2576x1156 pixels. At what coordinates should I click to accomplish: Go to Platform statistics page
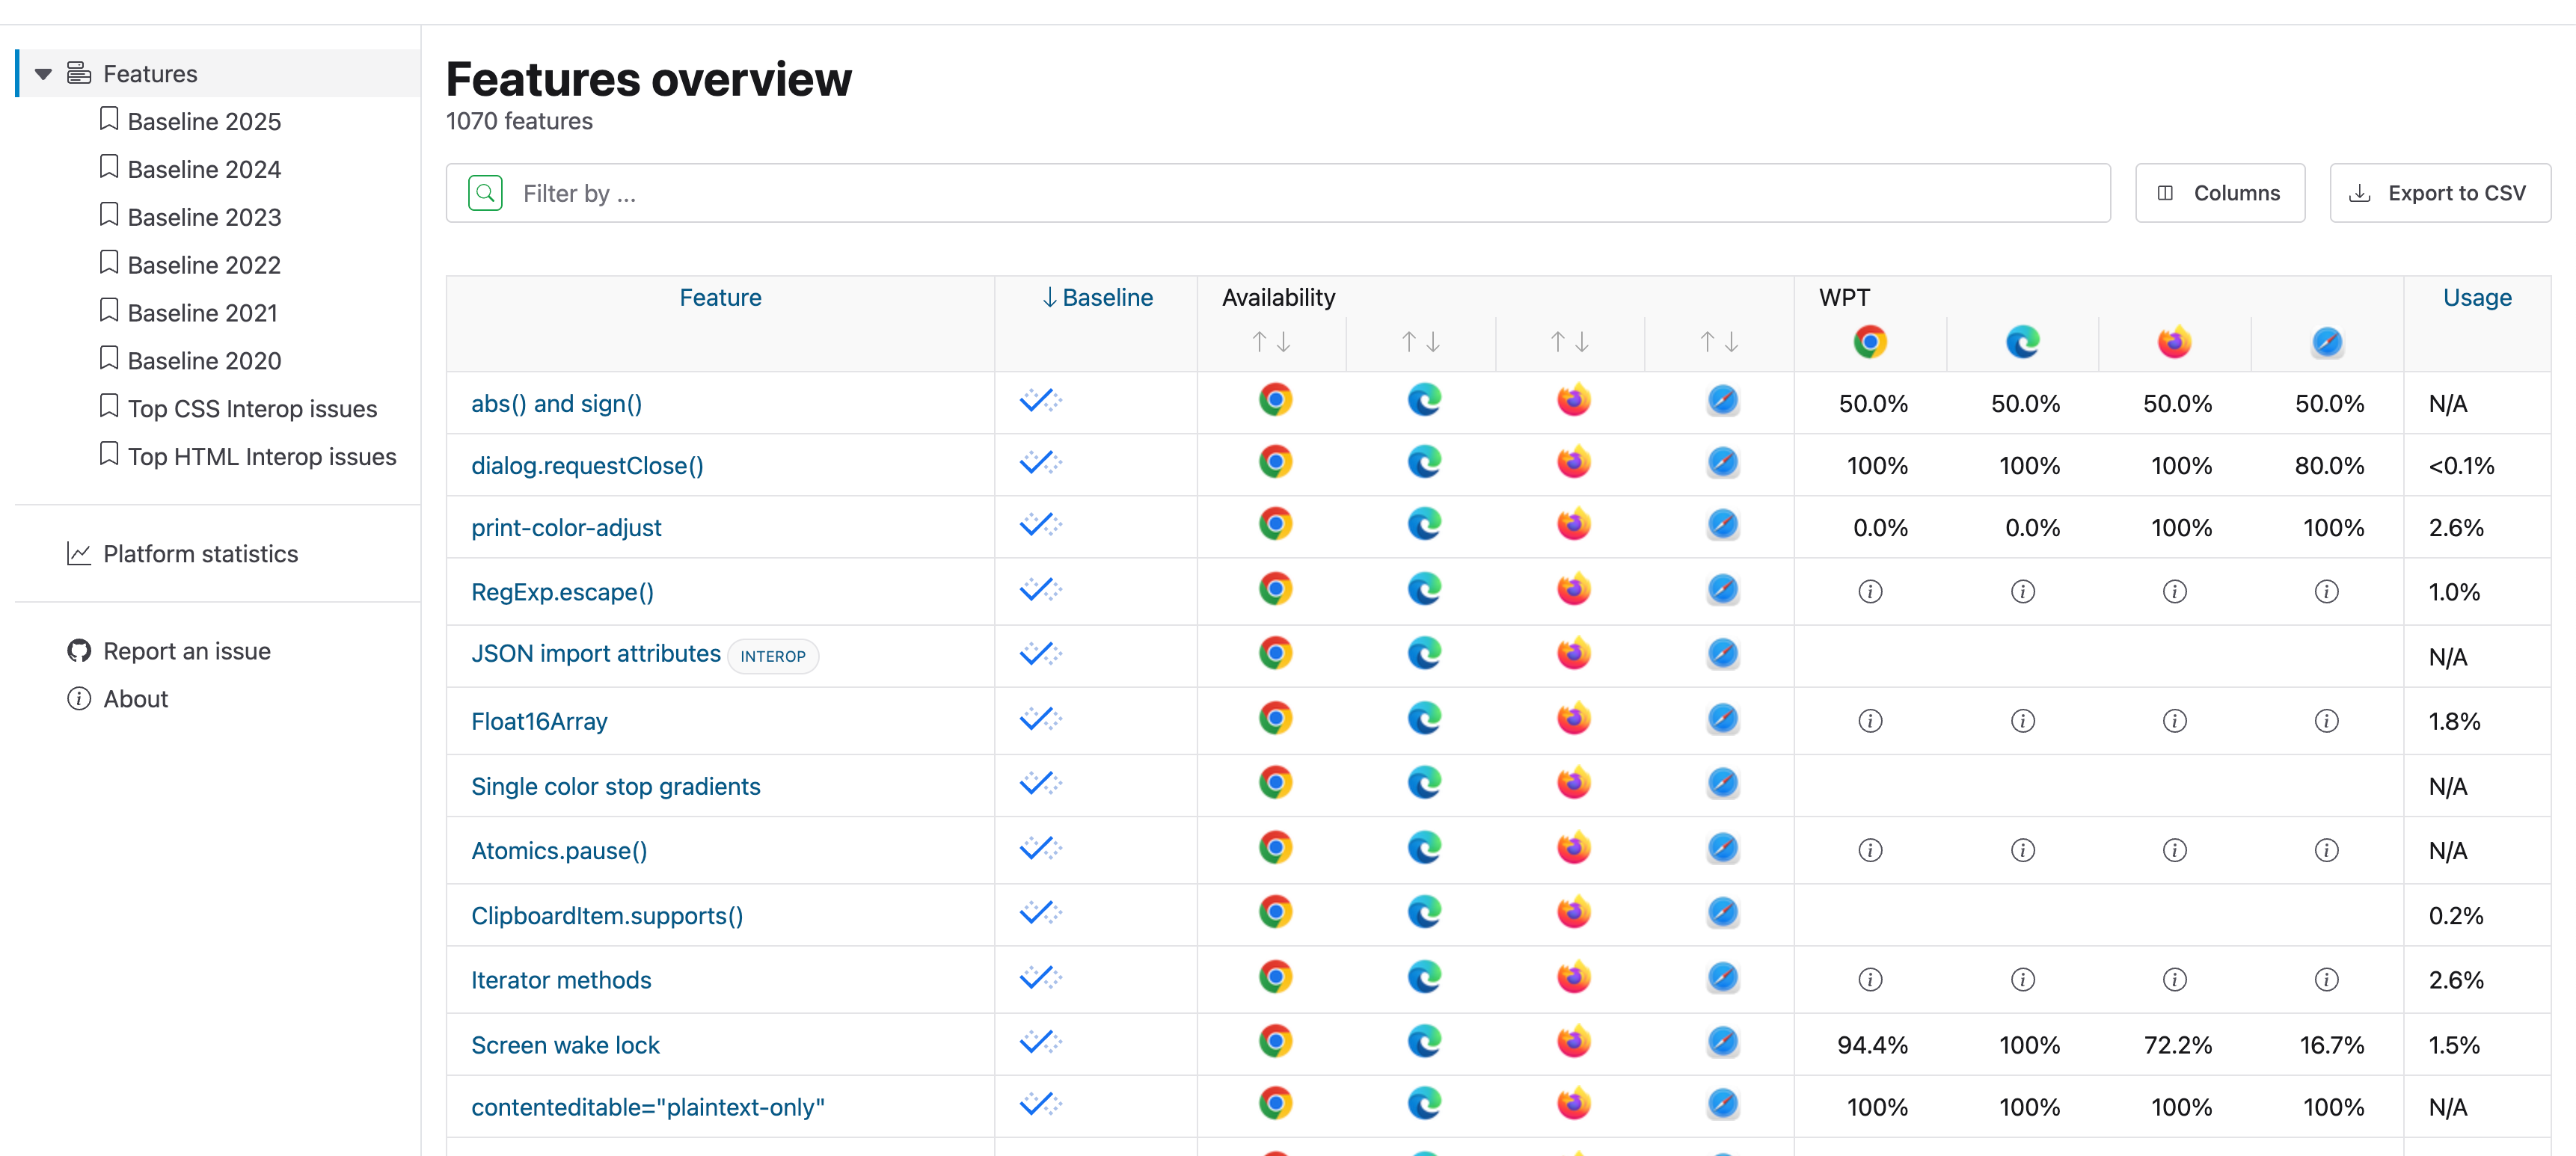[x=200, y=554]
